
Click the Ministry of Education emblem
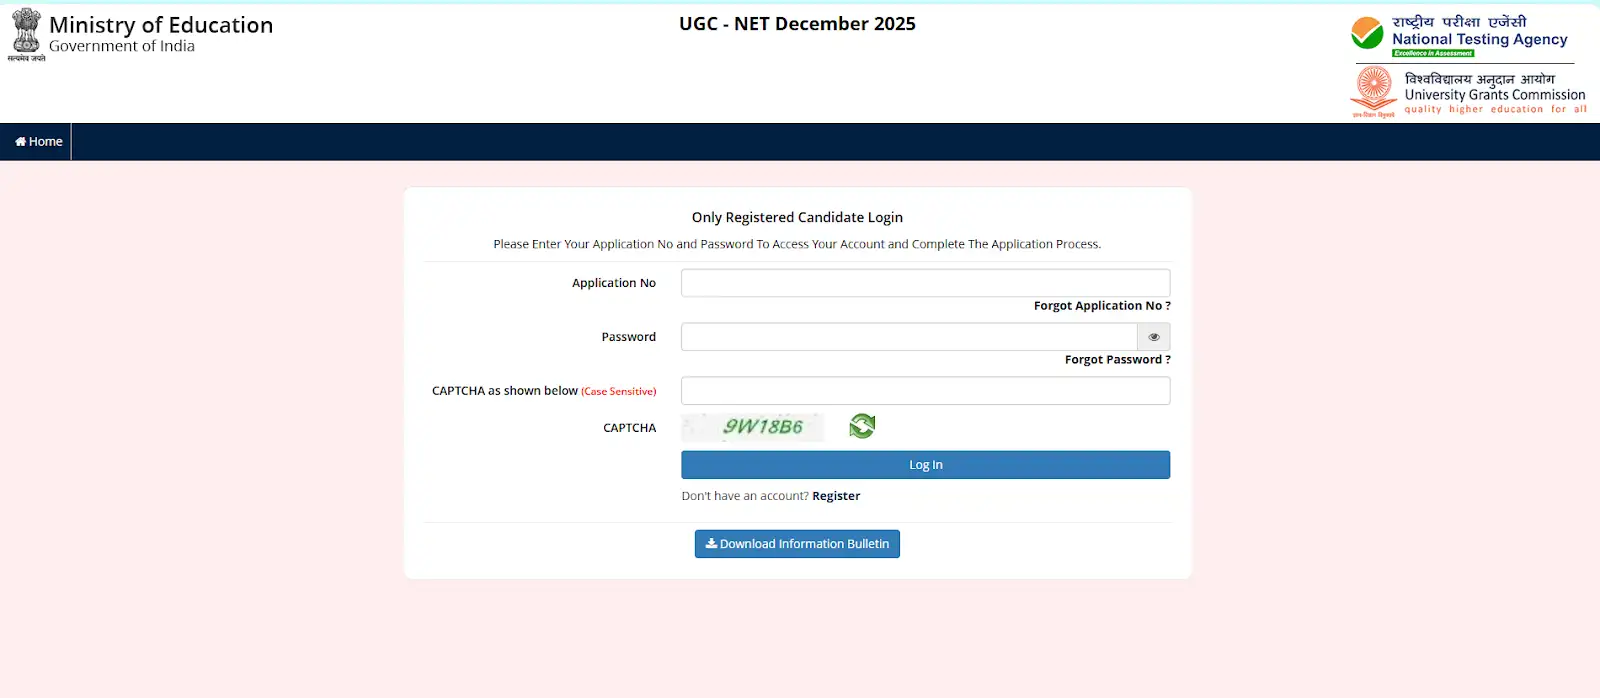click(26, 35)
